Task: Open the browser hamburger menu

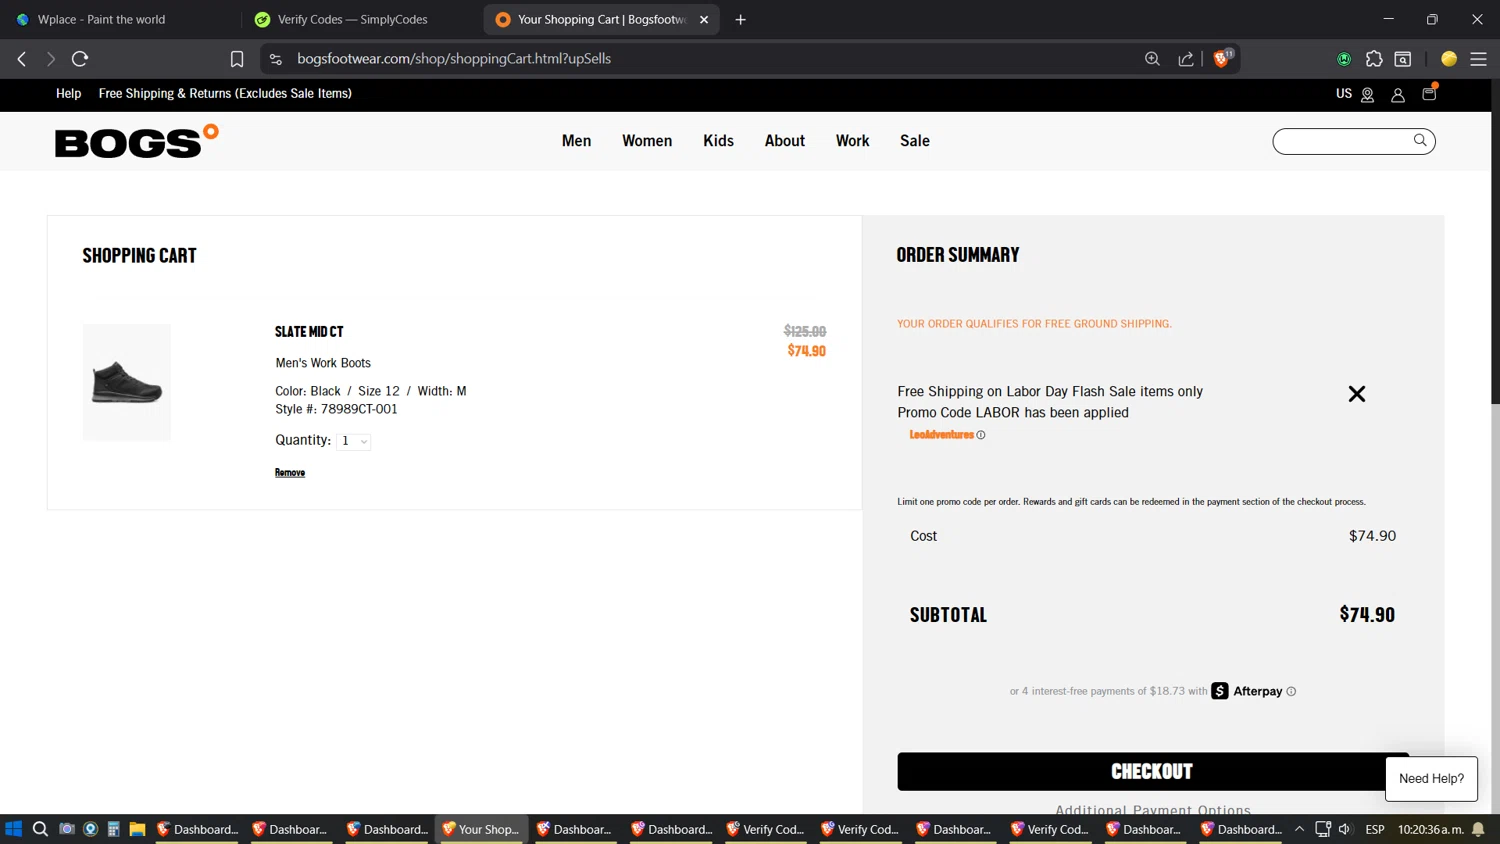Action: coord(1478,59)
